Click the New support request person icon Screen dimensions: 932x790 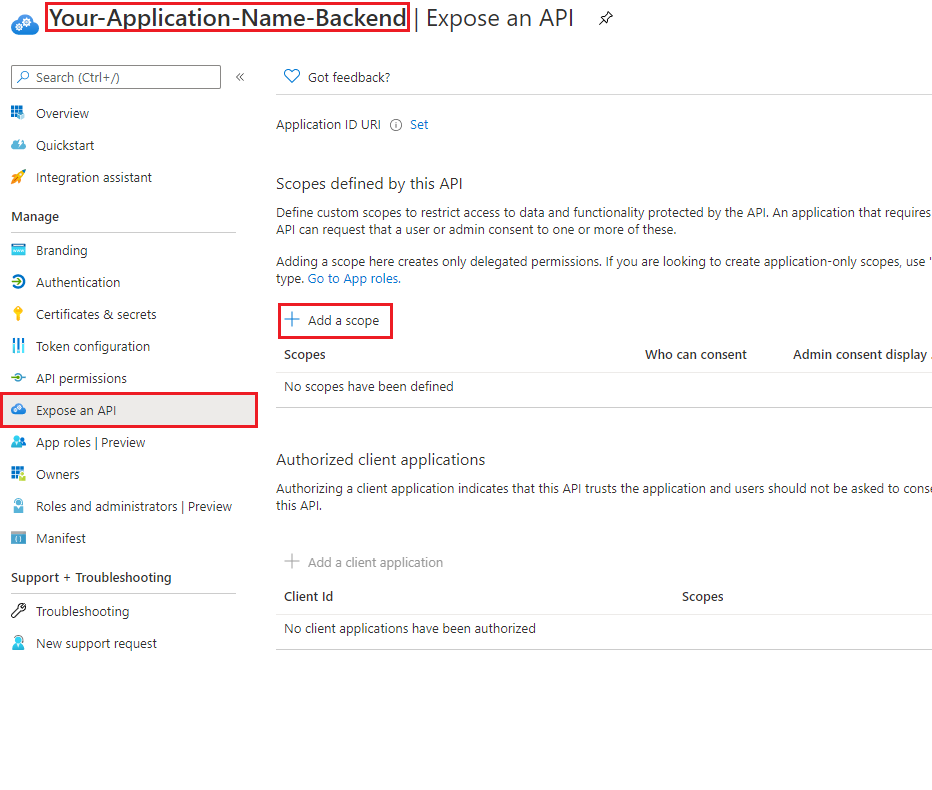[18, 643]
